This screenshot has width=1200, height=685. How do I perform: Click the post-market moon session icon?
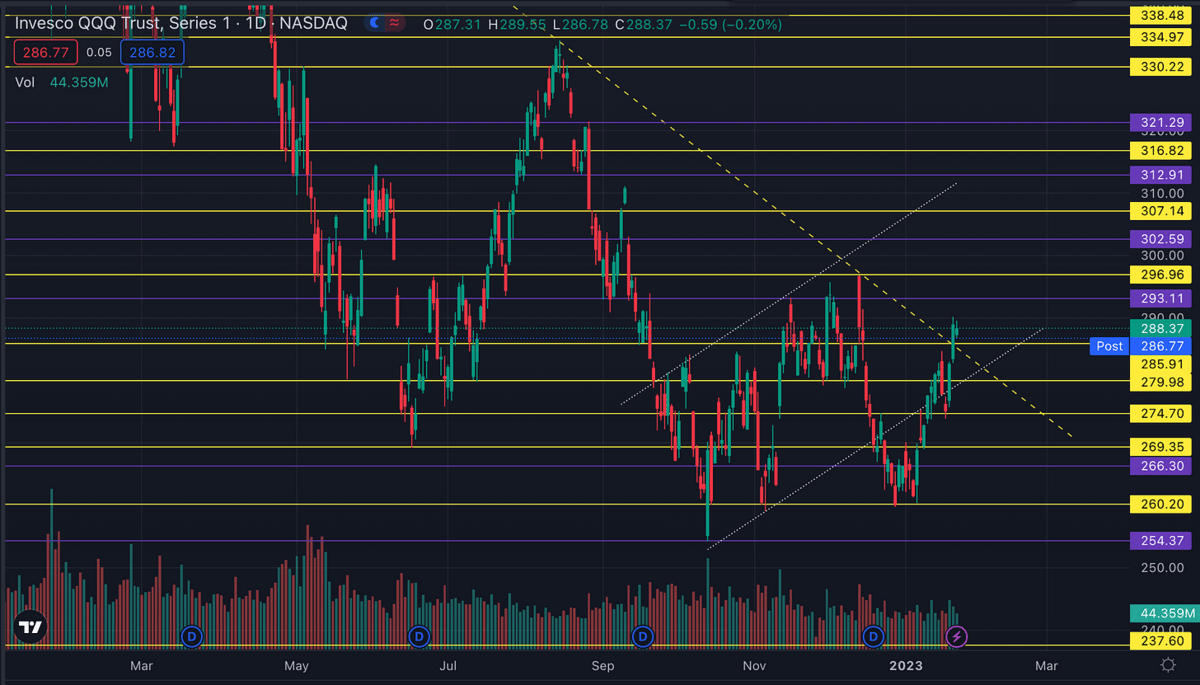374,22
